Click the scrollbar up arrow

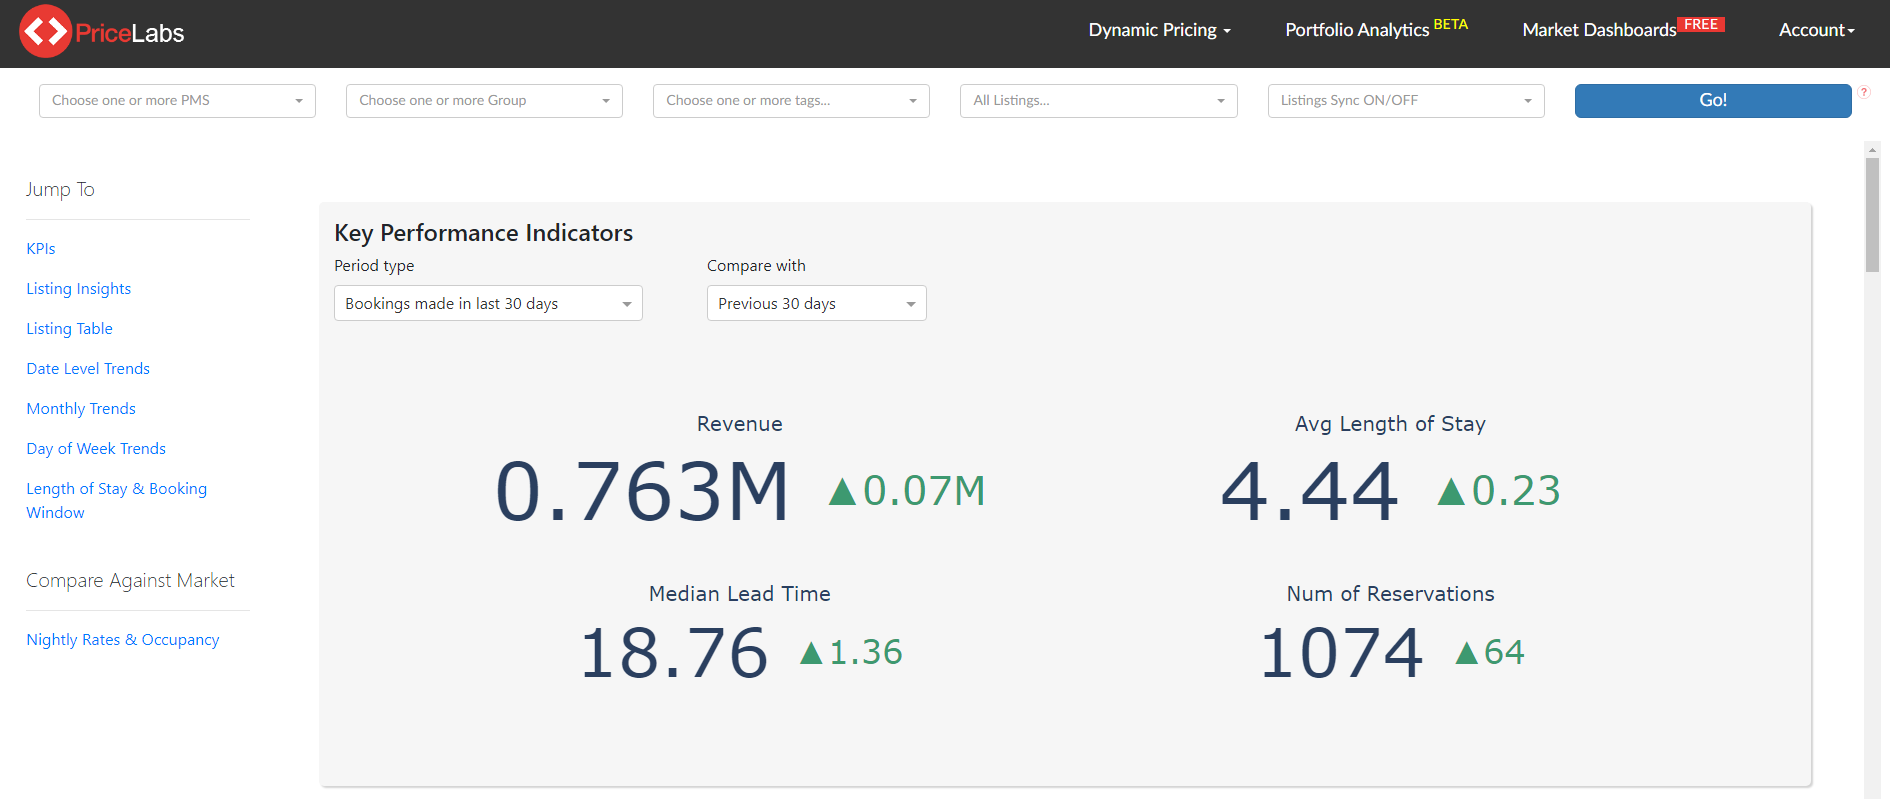(1872, 150)
